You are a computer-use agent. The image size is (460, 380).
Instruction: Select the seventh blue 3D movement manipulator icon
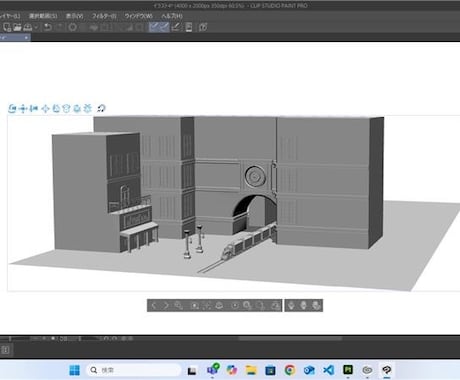point(77,108)
